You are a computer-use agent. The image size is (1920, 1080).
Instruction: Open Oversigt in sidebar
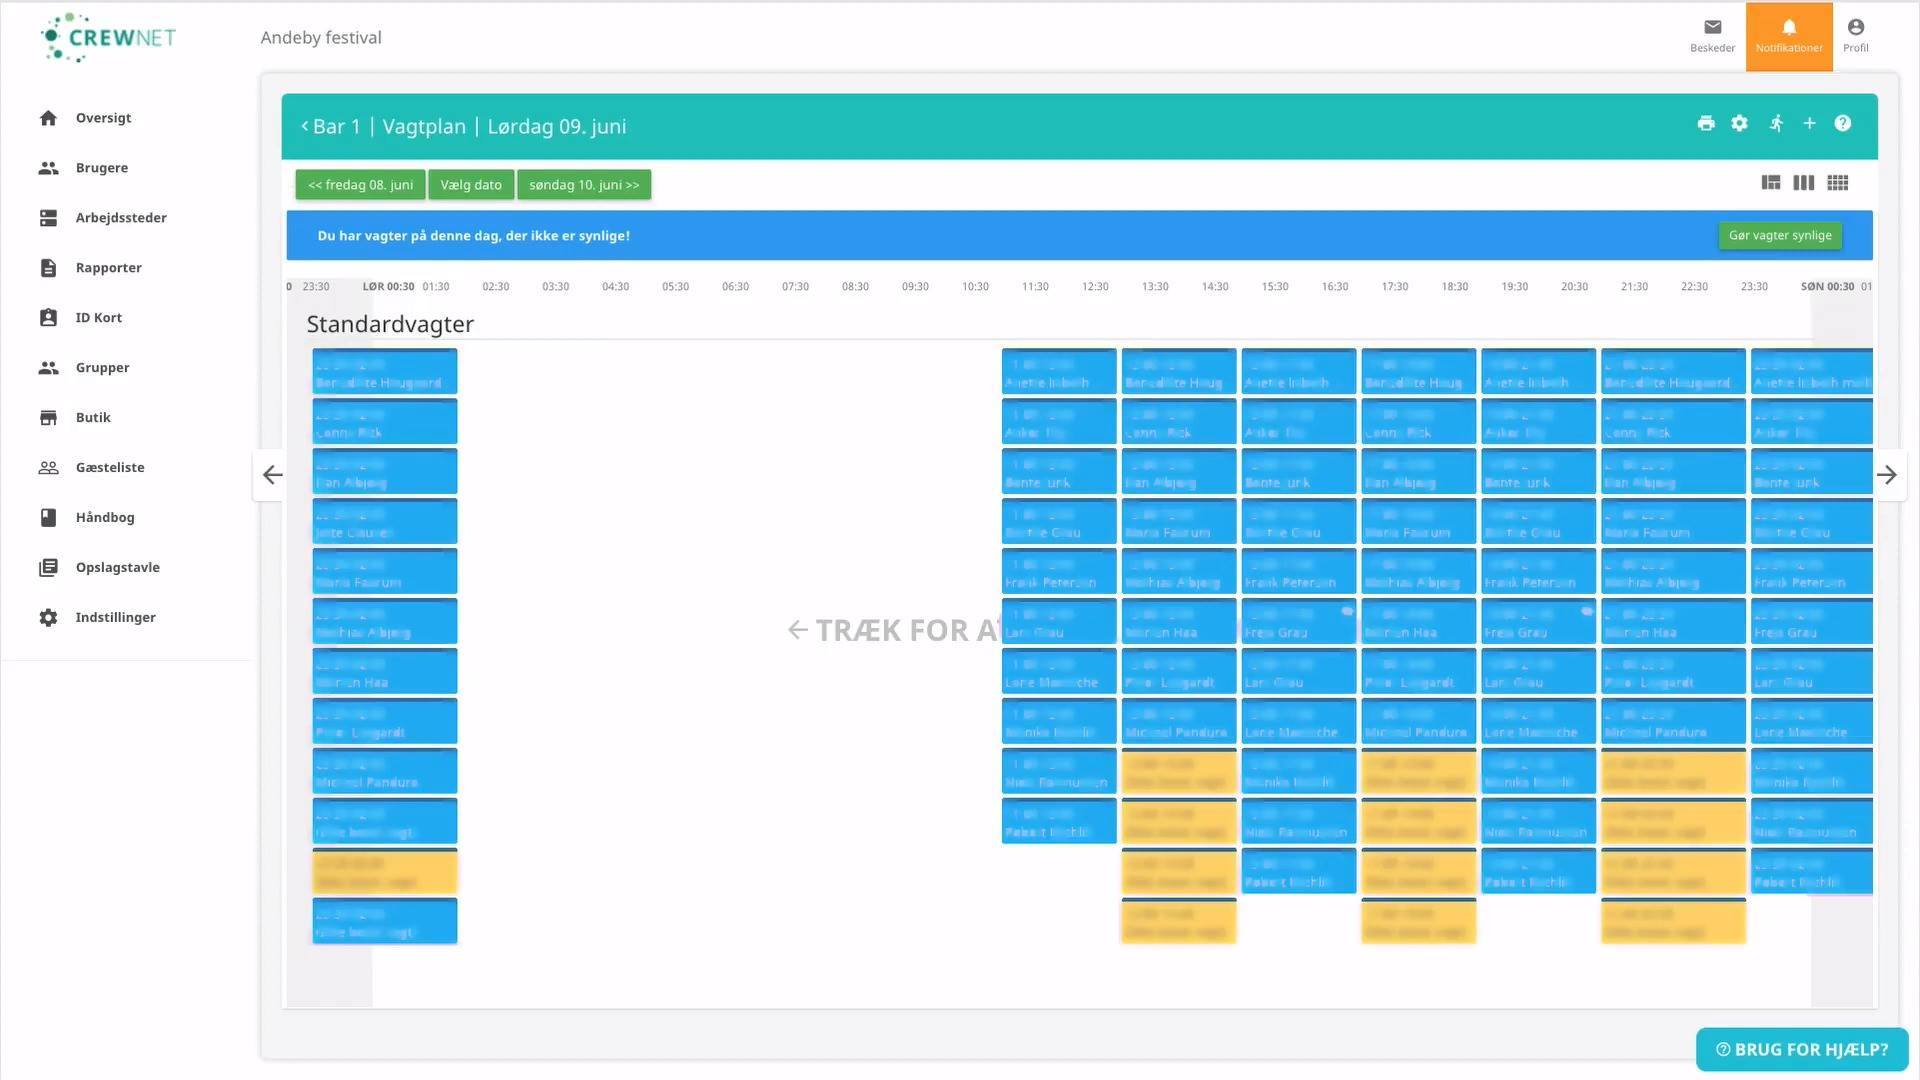103,118
